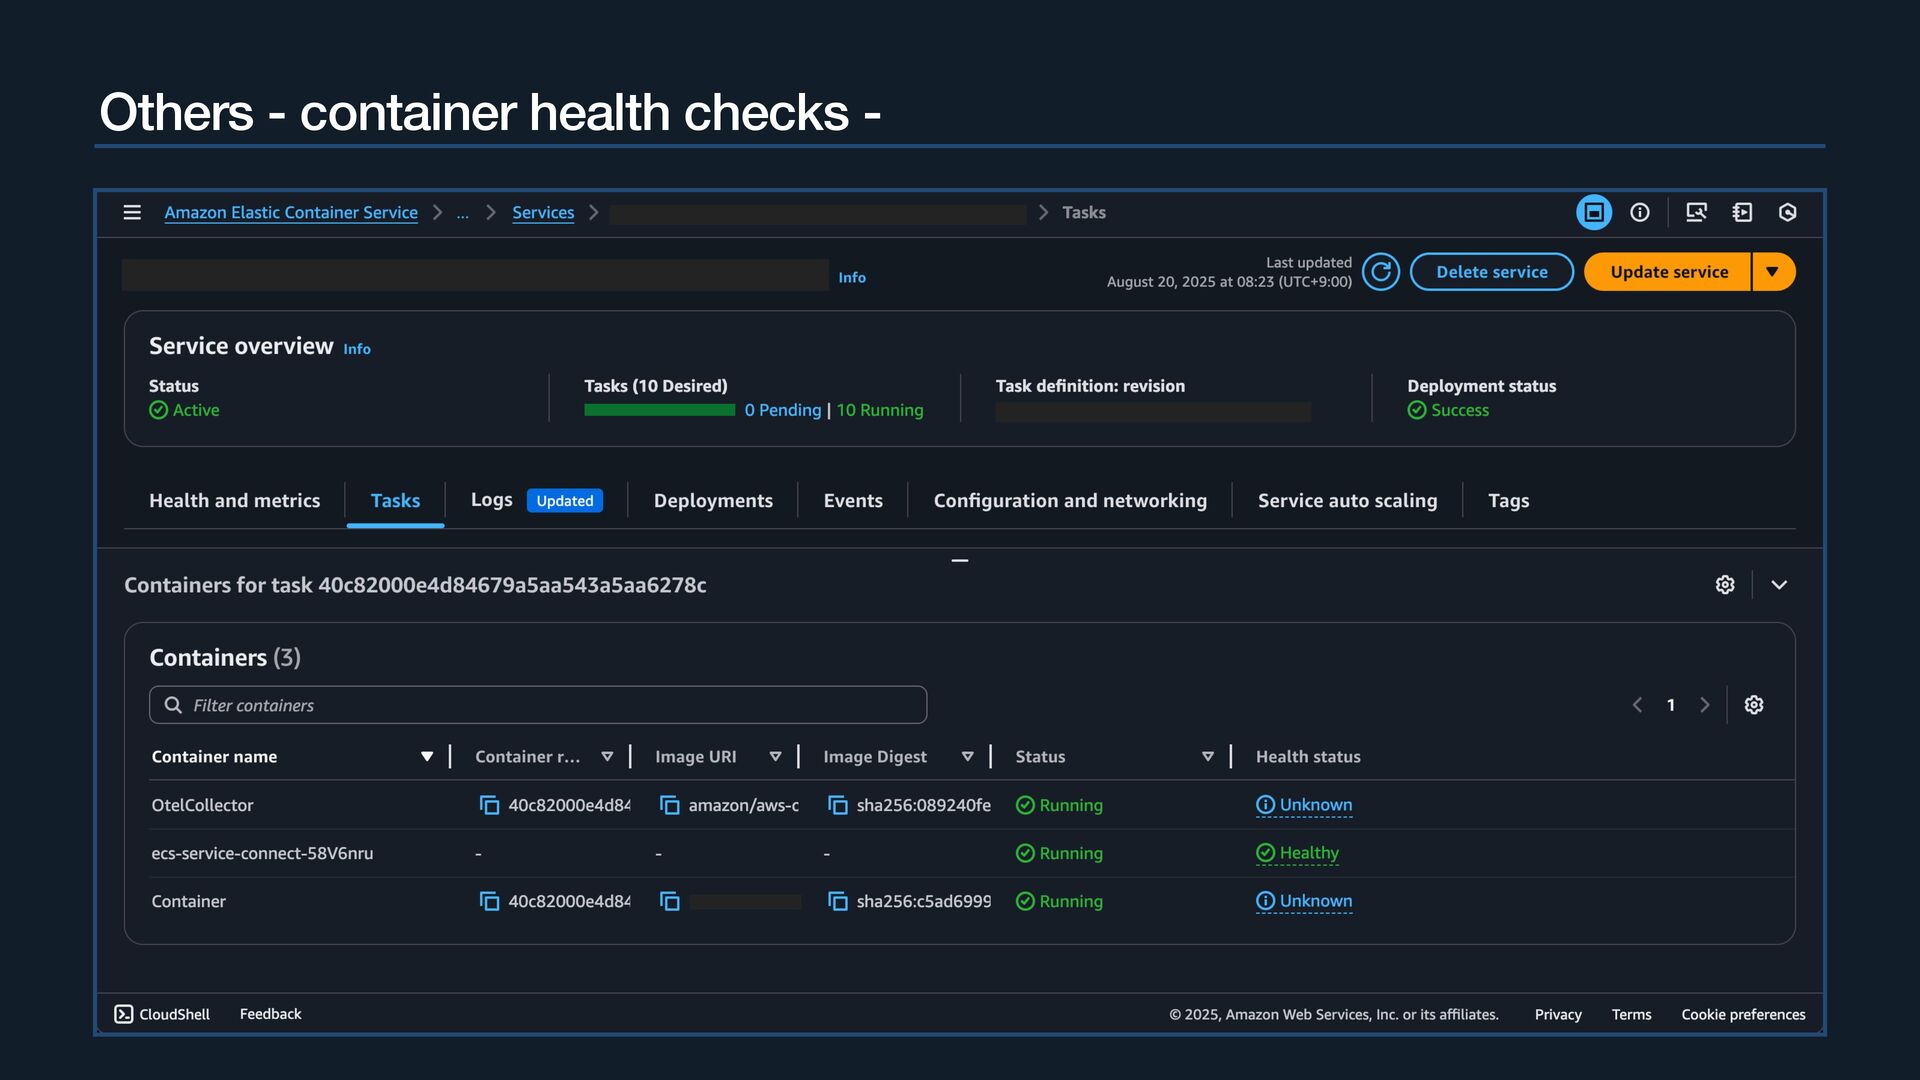This screenshot has height=1080, width=1920.
Task: Click the 0 Pending tasks link
Action: click(x=783, y=410)
